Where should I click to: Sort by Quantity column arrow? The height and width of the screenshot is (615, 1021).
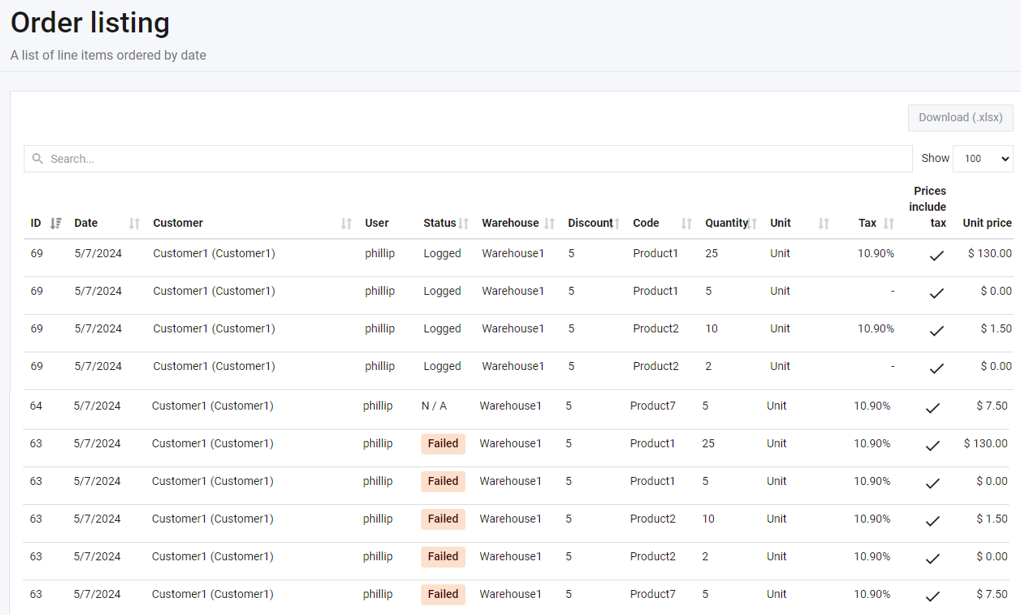[x=753, y=223]
